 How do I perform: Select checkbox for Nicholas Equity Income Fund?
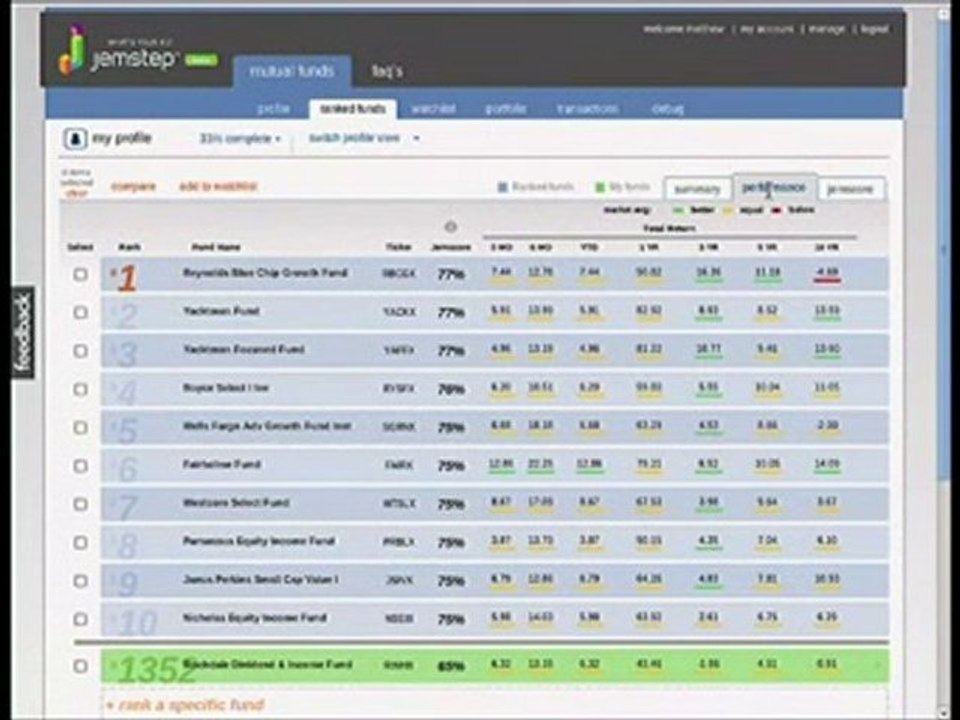[x=80, y=619]
